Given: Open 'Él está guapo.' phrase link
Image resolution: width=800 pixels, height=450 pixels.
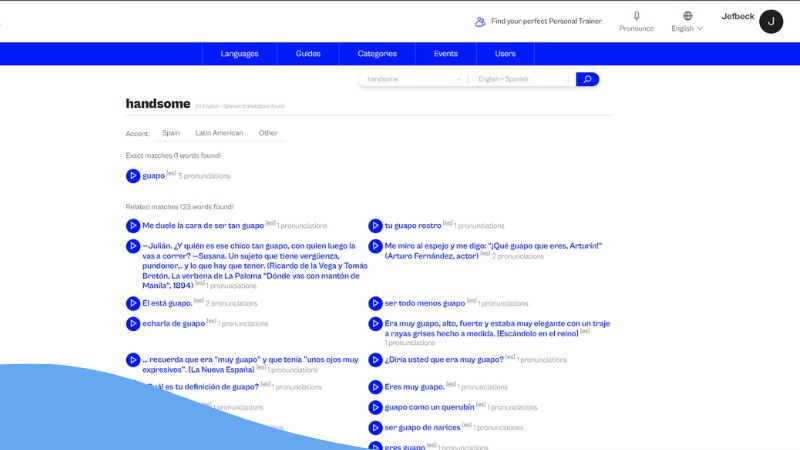Looking at the screenshot, I should 167,303.
